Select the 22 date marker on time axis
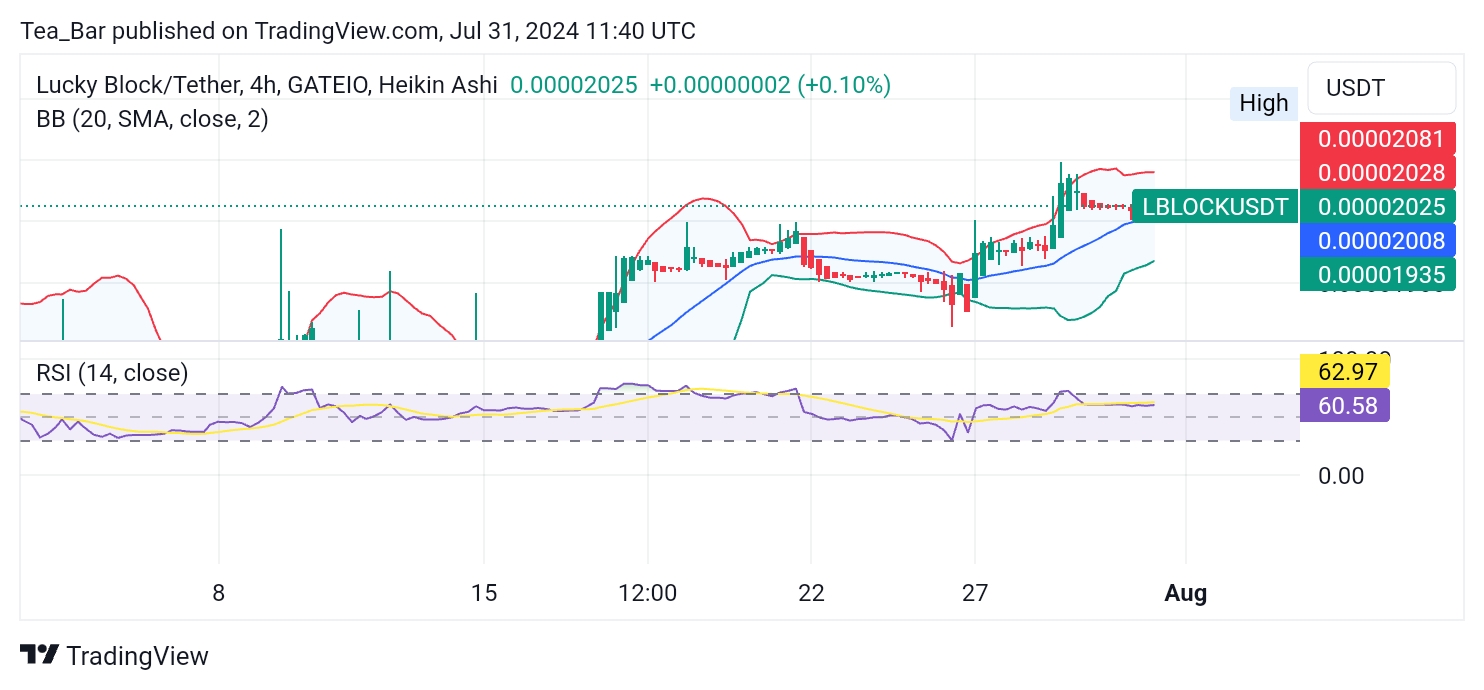This screenshot has width=1484, height=690. 811,593
